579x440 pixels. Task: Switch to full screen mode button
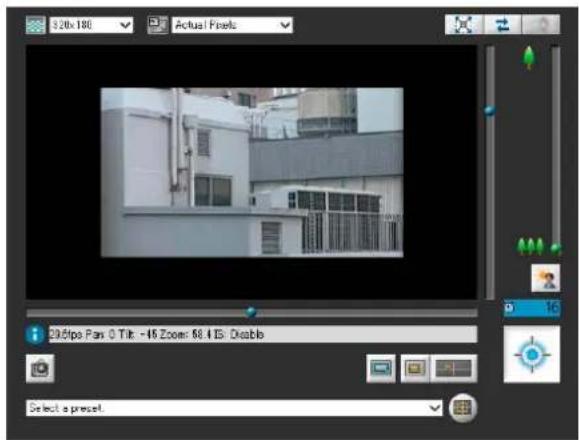pos(464,25)
